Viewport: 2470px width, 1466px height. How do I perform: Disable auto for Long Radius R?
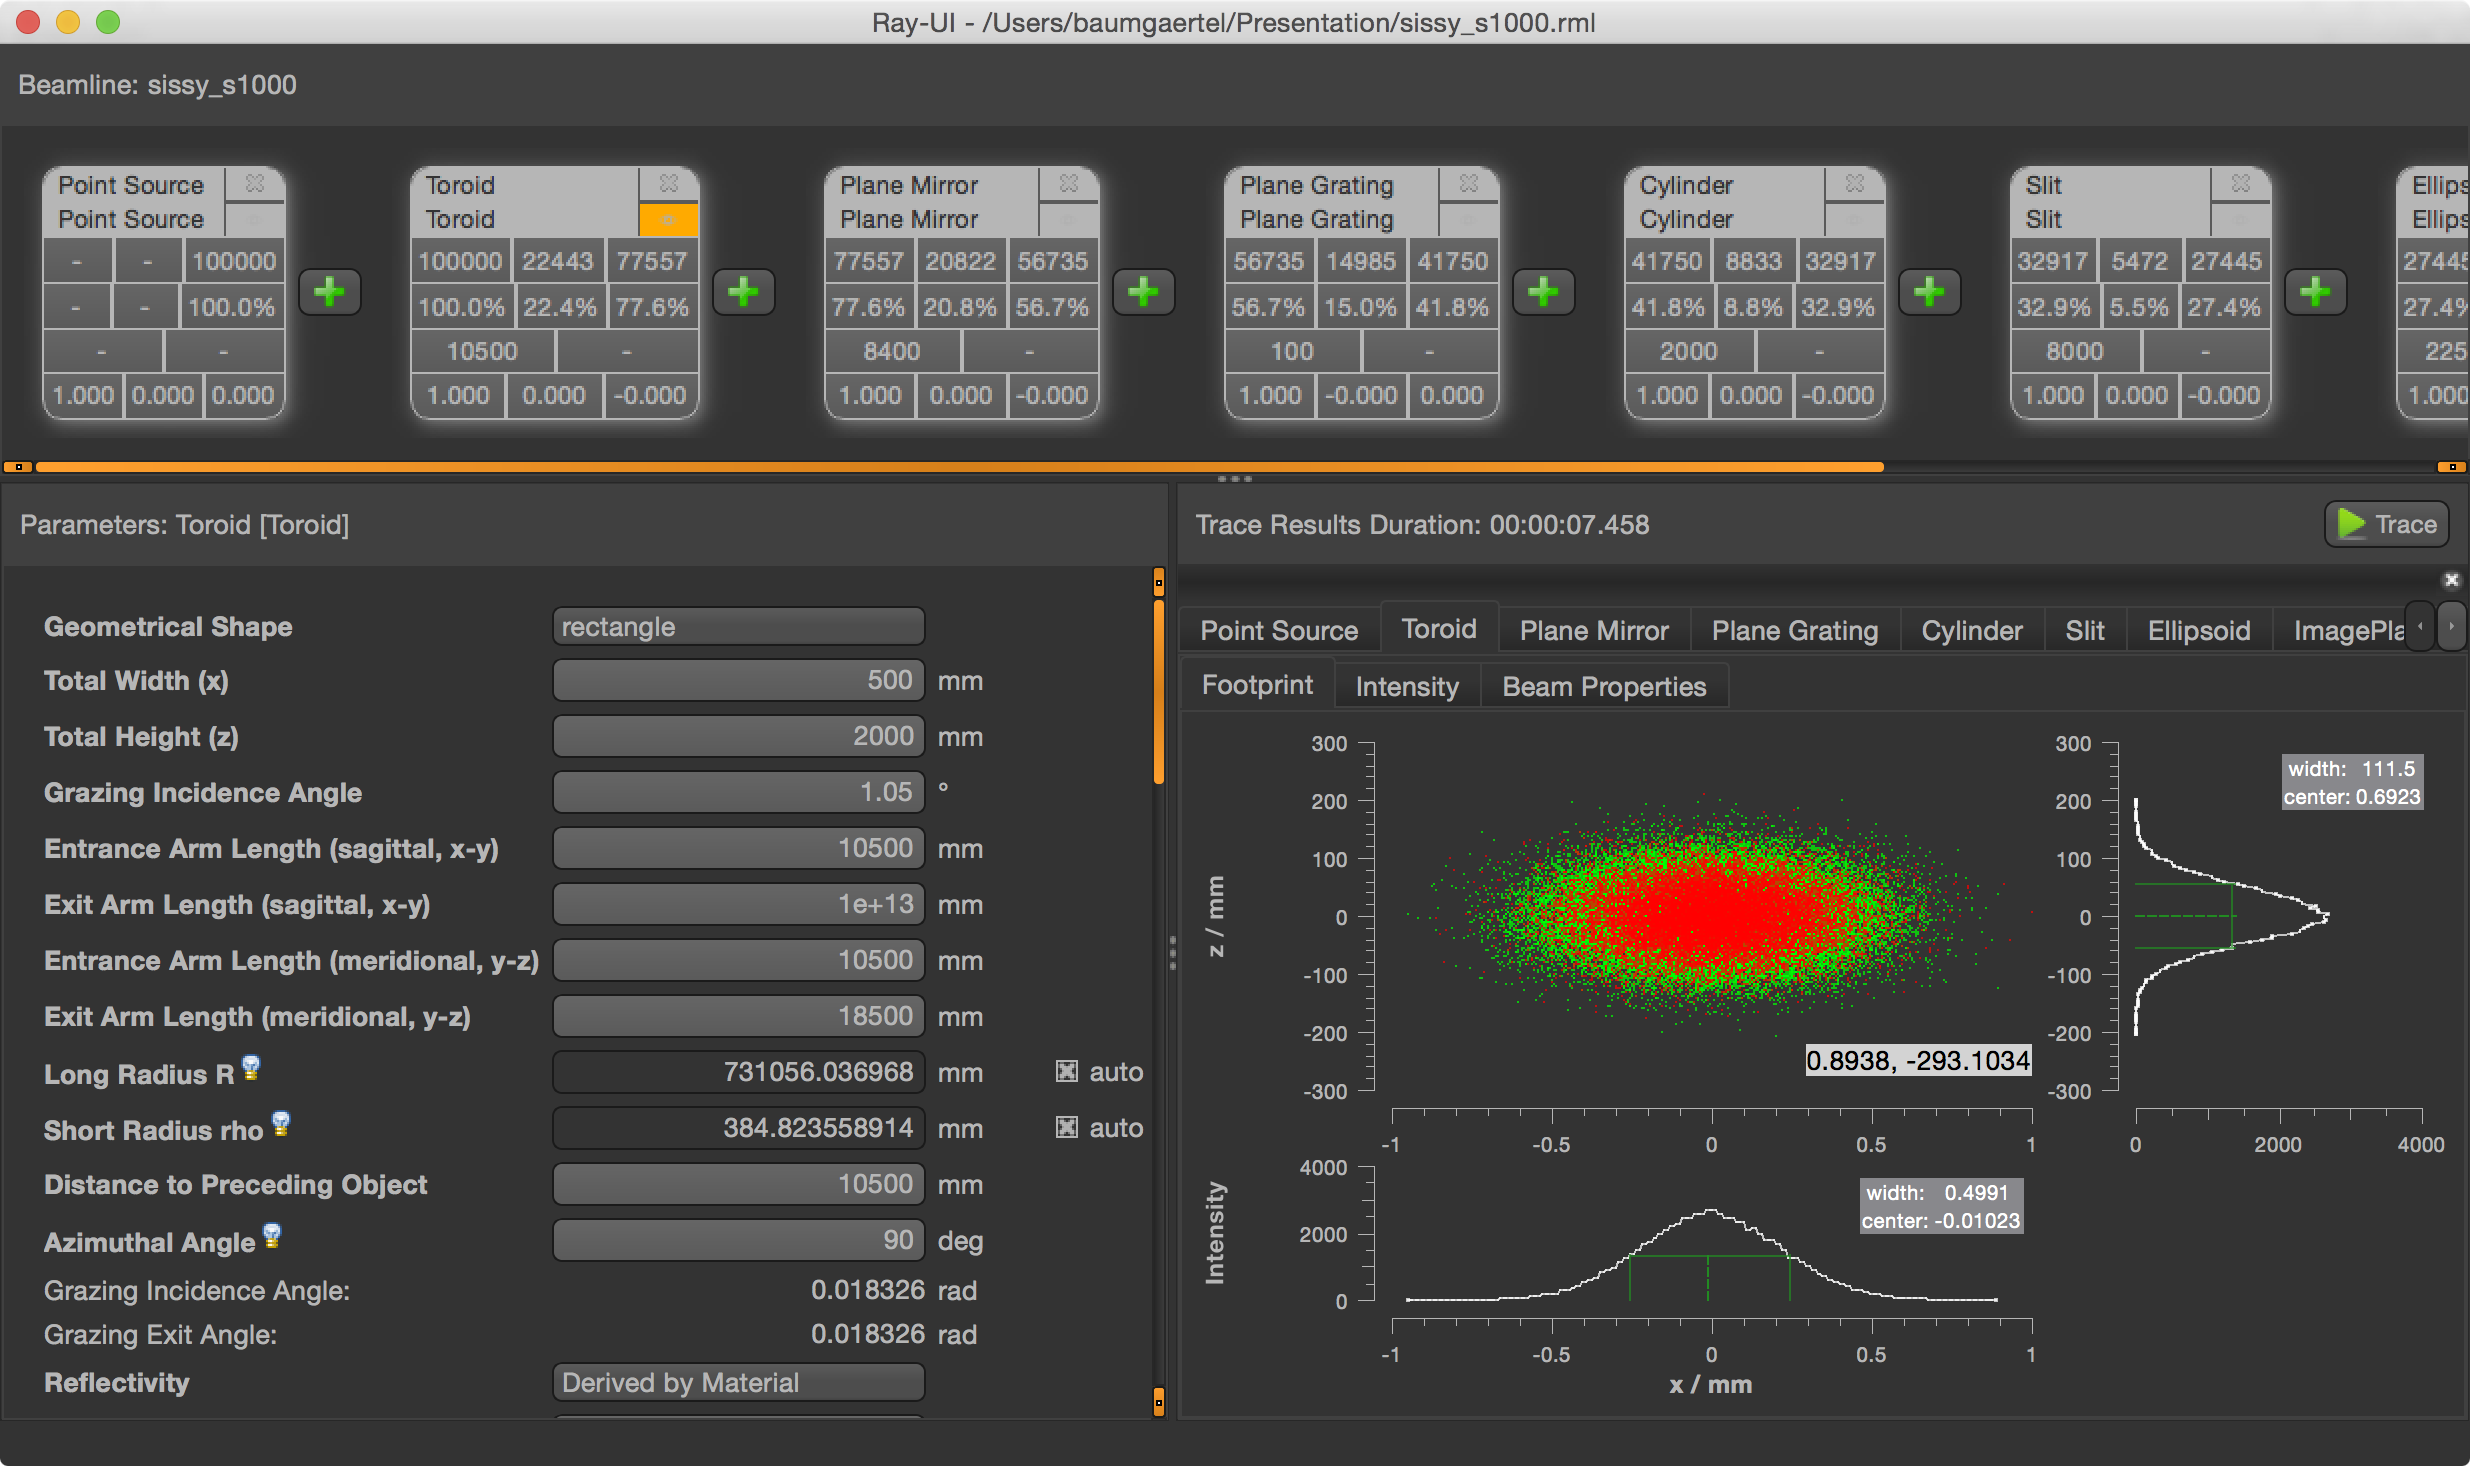tap(1066, 1071)
